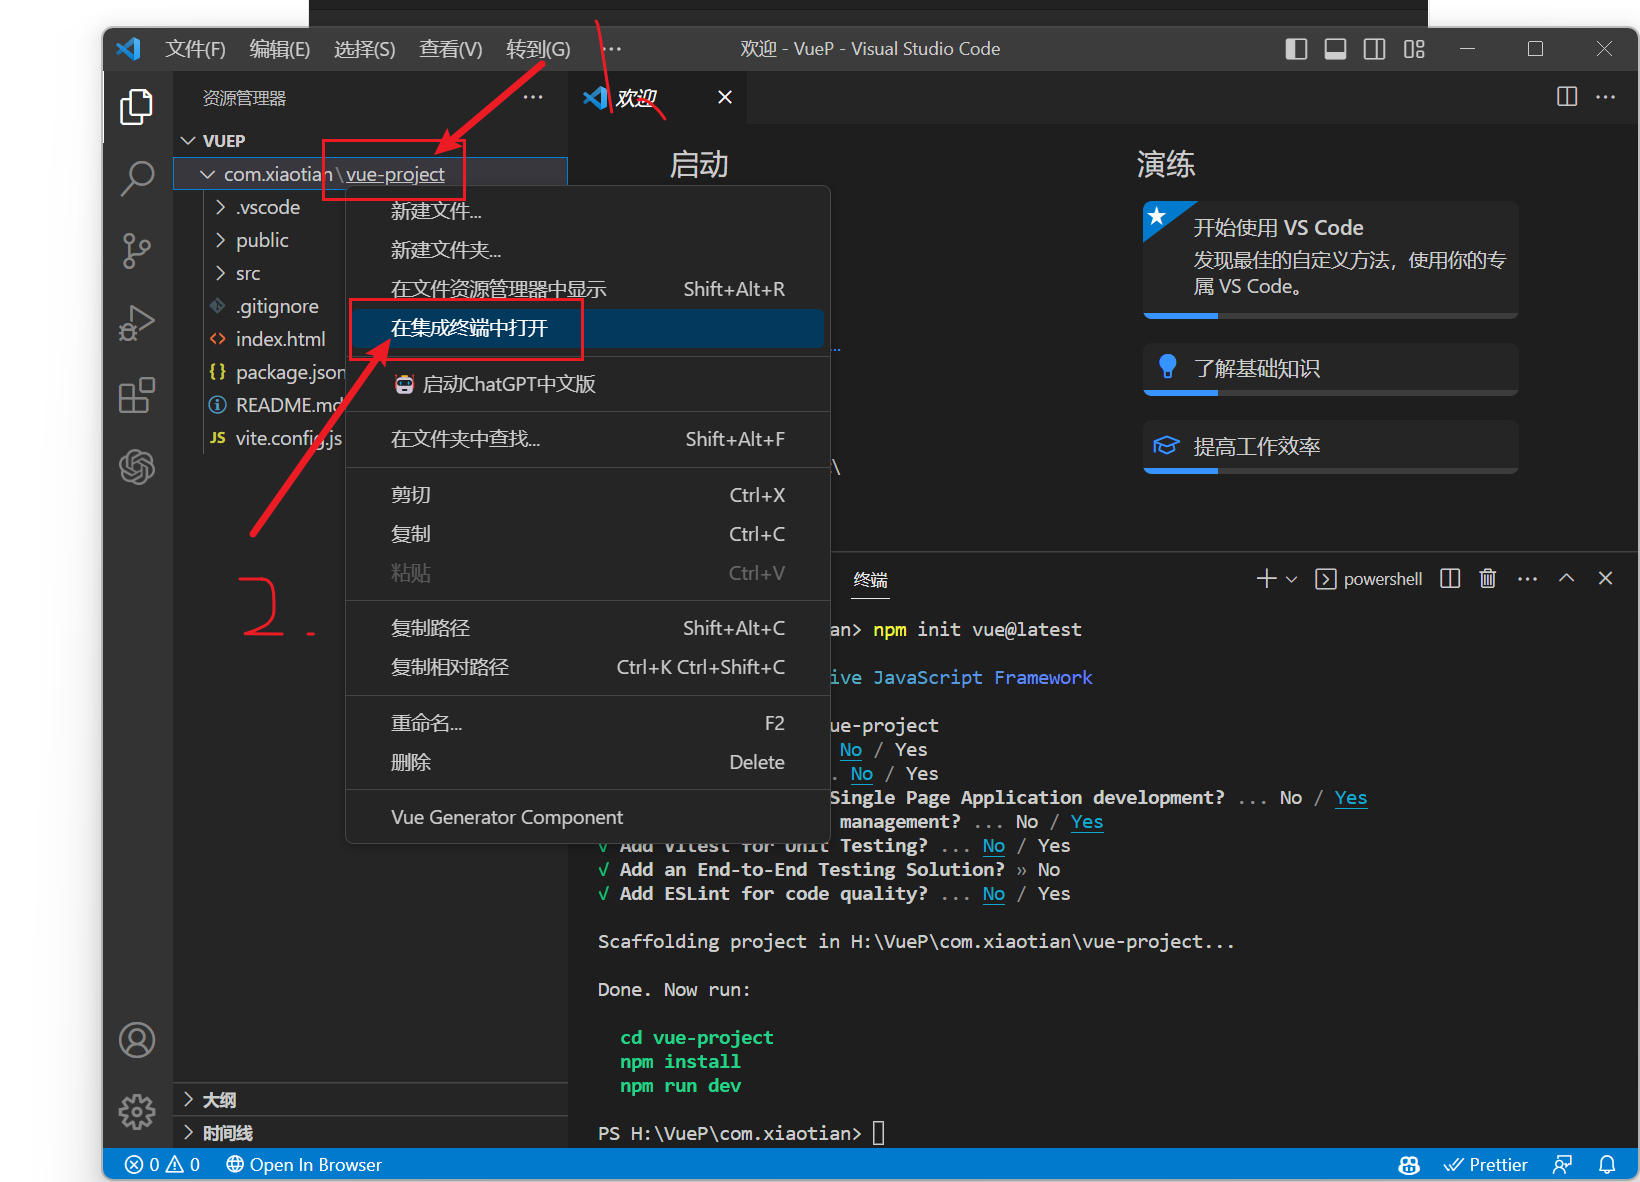This screenshot has width=1640, height=1182.
Task: Choose 在文件夹中查找 in context menu
Action: 588,439
